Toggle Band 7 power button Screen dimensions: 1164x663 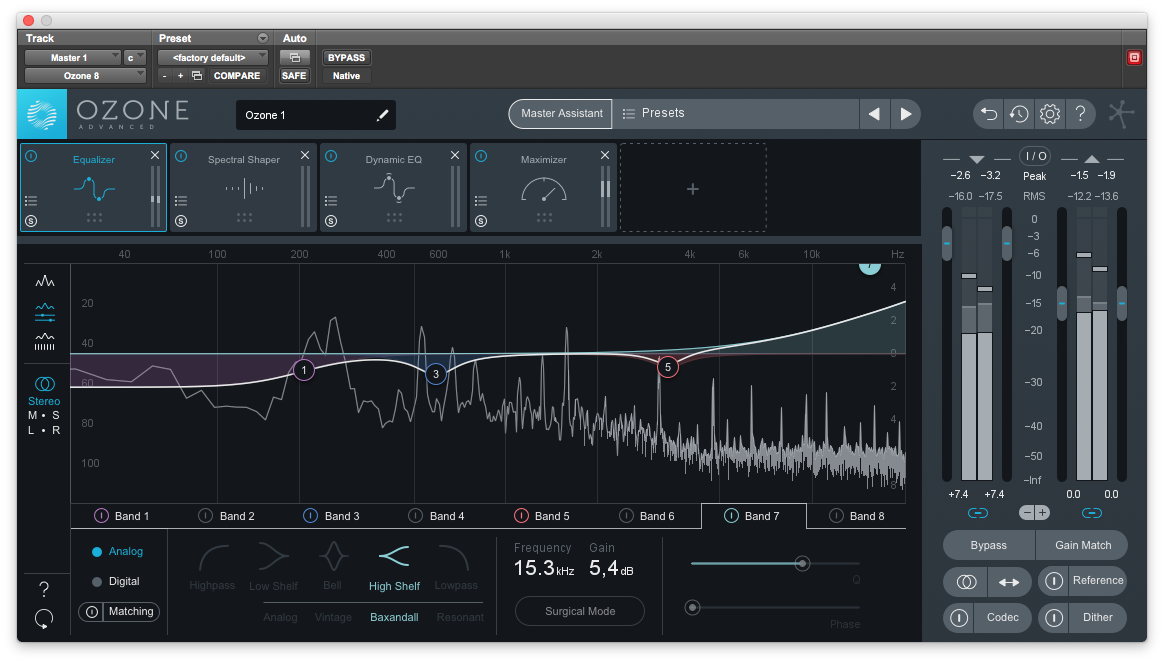(731, 516)
